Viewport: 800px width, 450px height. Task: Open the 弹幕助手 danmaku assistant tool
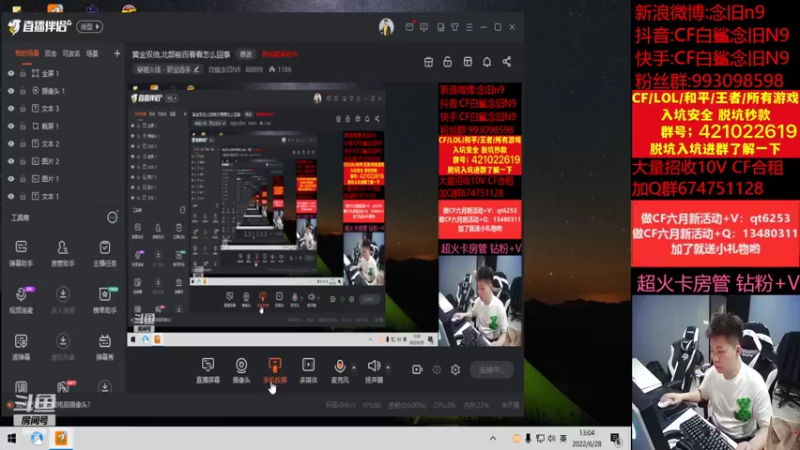tap(21, 254)
